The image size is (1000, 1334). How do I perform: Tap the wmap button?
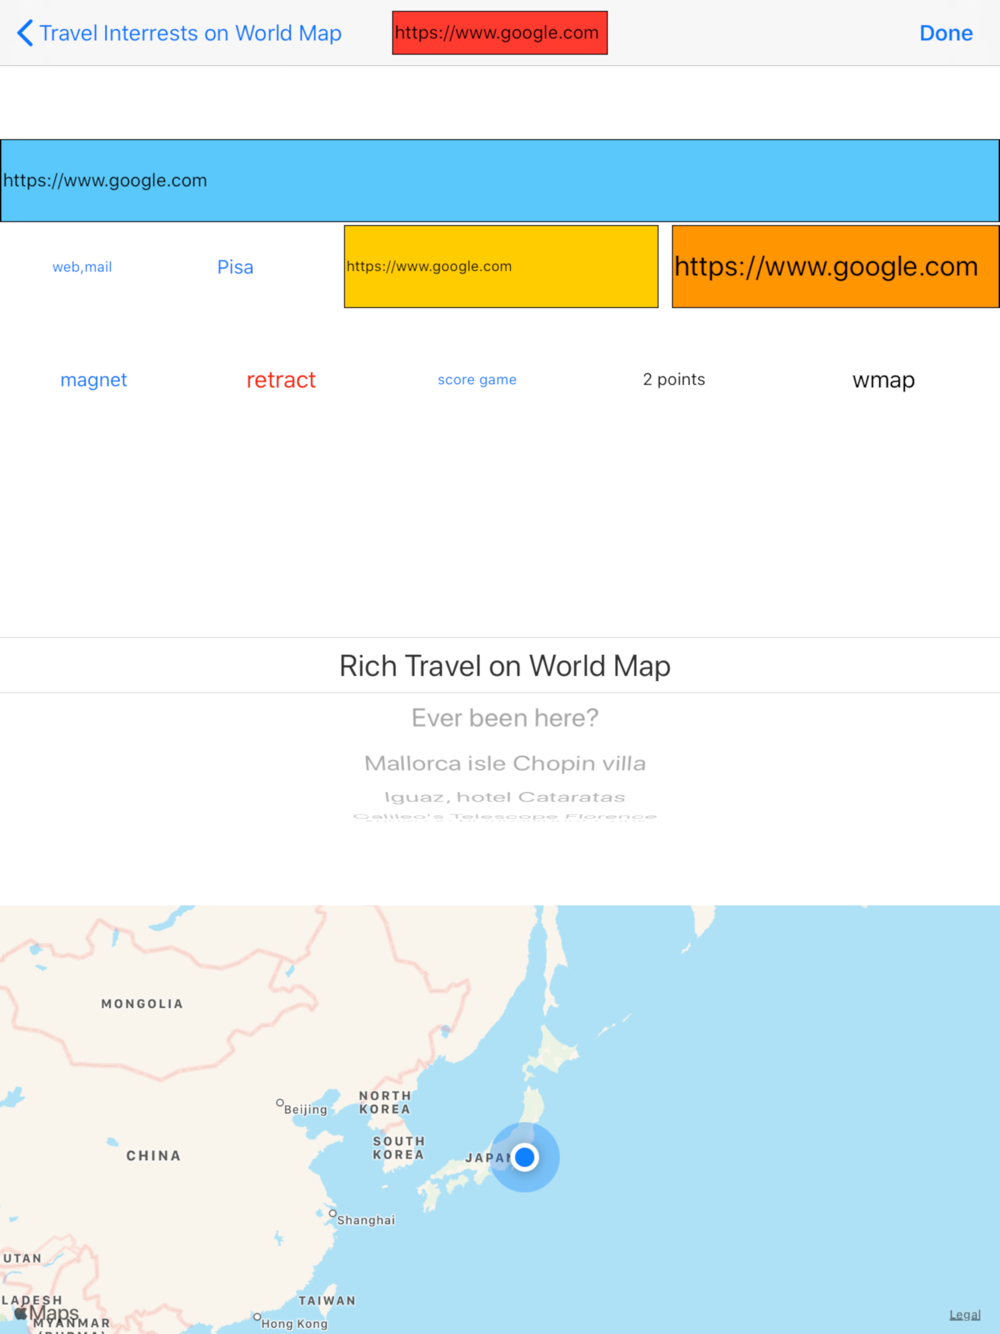884,380
